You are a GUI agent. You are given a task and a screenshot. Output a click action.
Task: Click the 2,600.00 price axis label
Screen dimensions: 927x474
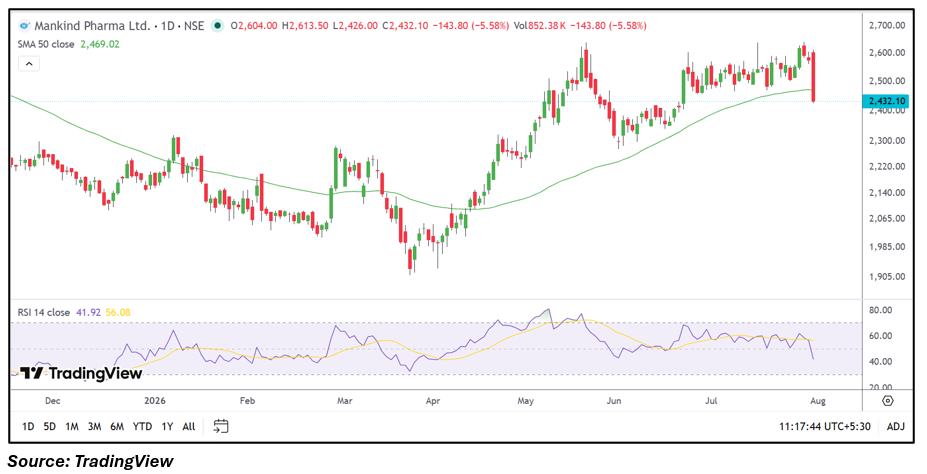tap(887, 53)
